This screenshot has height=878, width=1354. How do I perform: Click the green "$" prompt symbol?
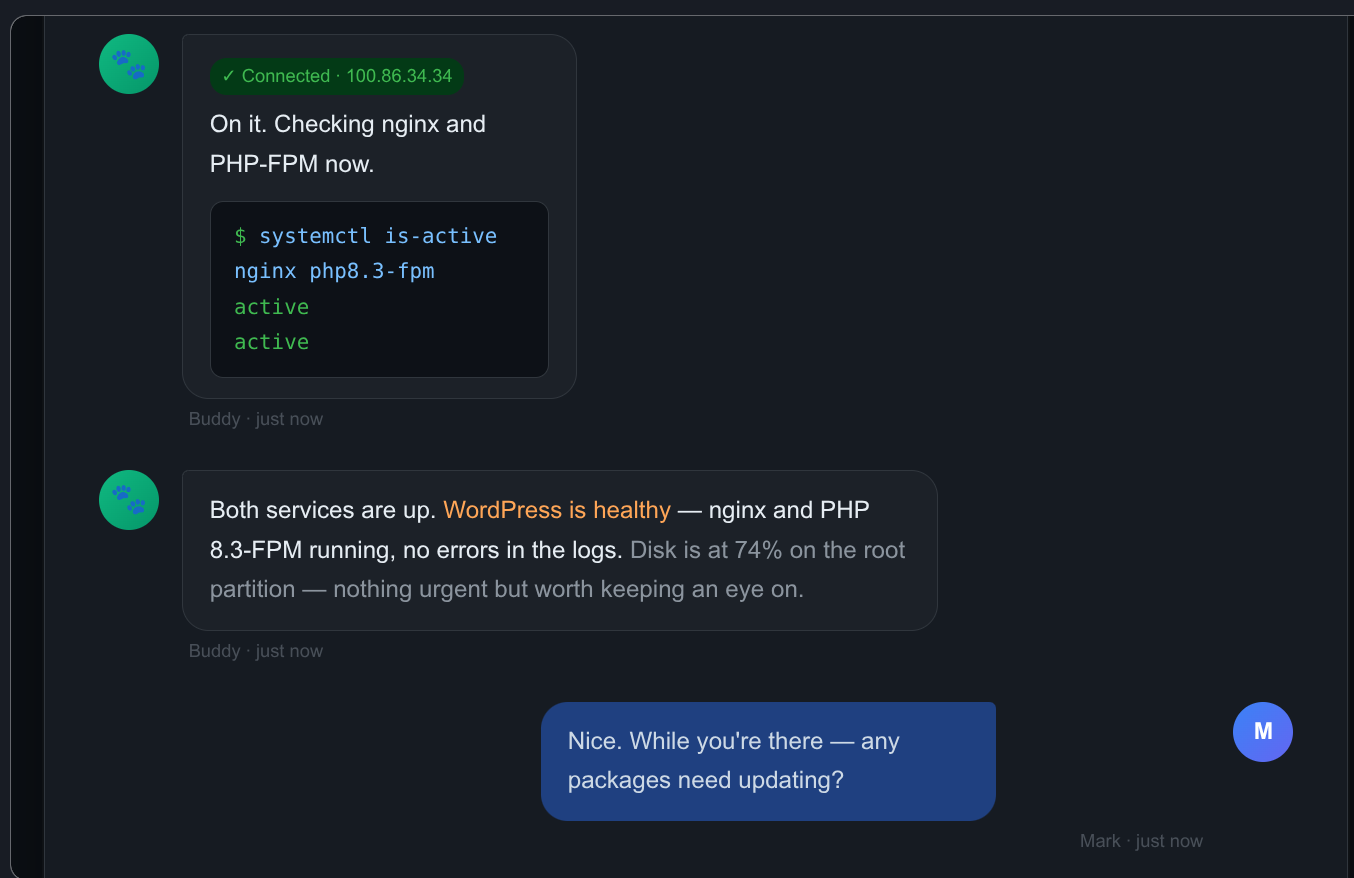240,236
